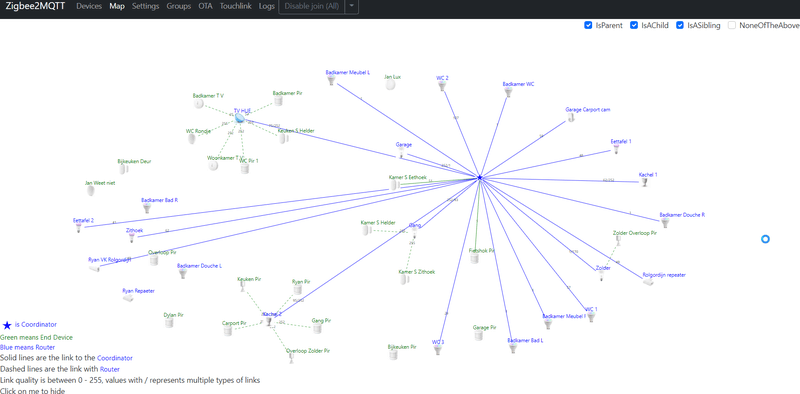Open the Settings page
The image size is (800, 394).
coord(145,7)
